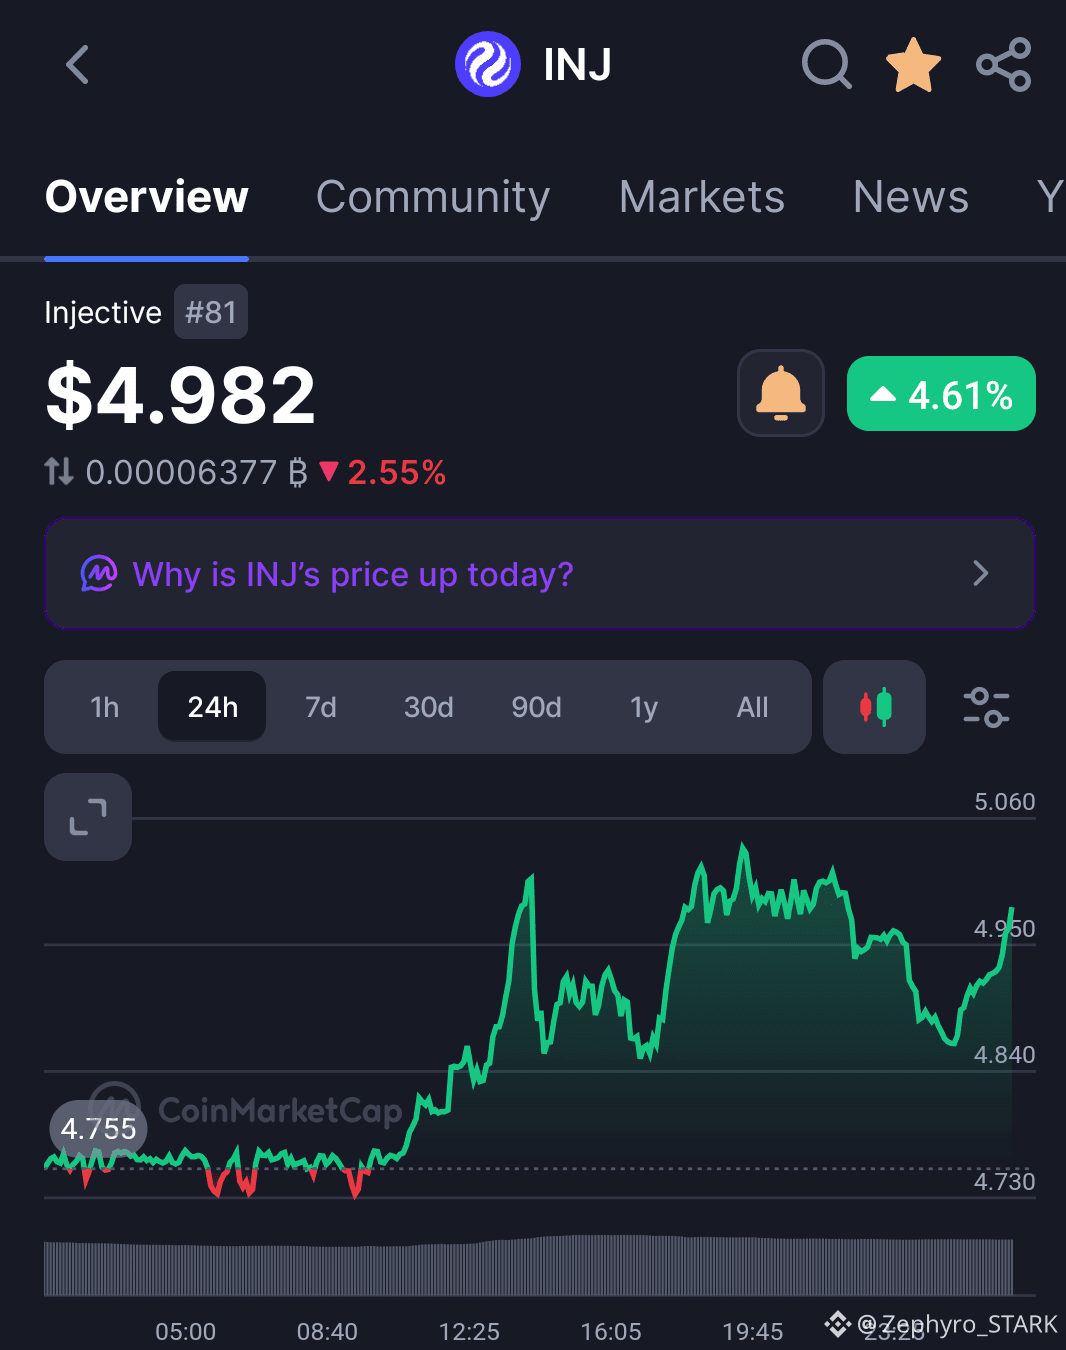The image size is (1066, 1350).
Task: Expand chart to fullscreen
Action: pos(88,817)
